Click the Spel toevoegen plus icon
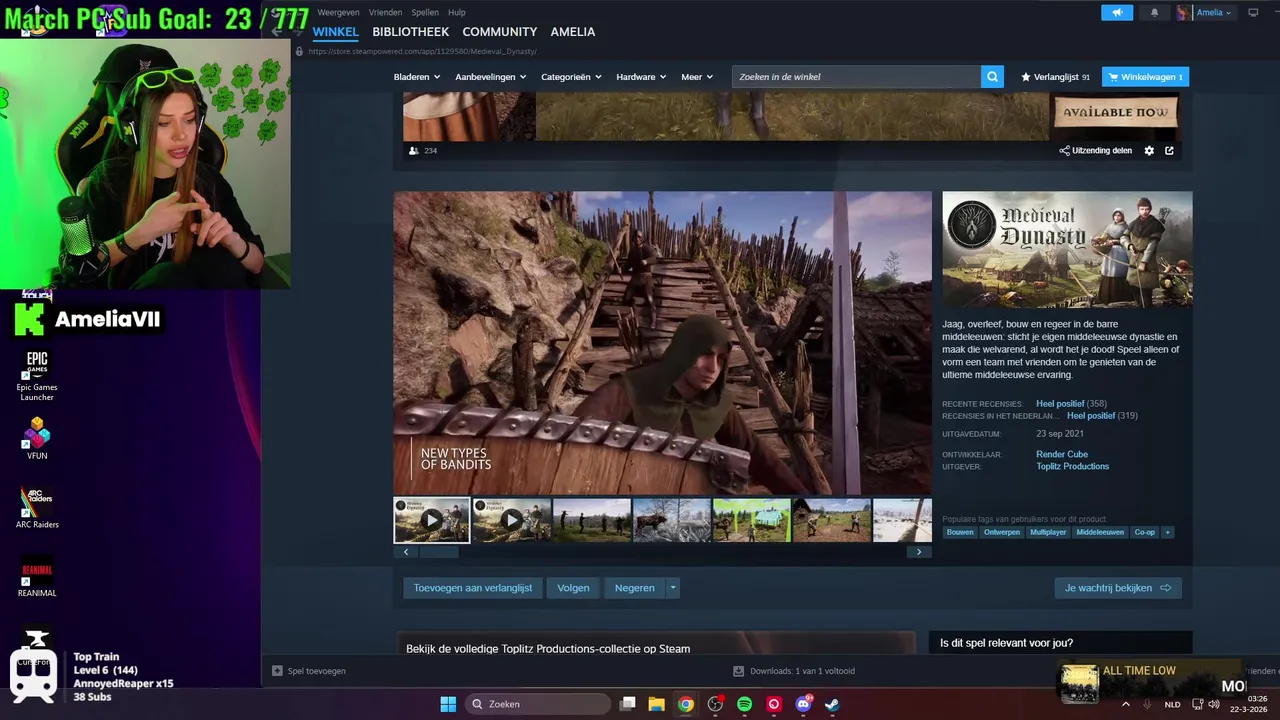 pyautogui.click(x=278, y=671)
